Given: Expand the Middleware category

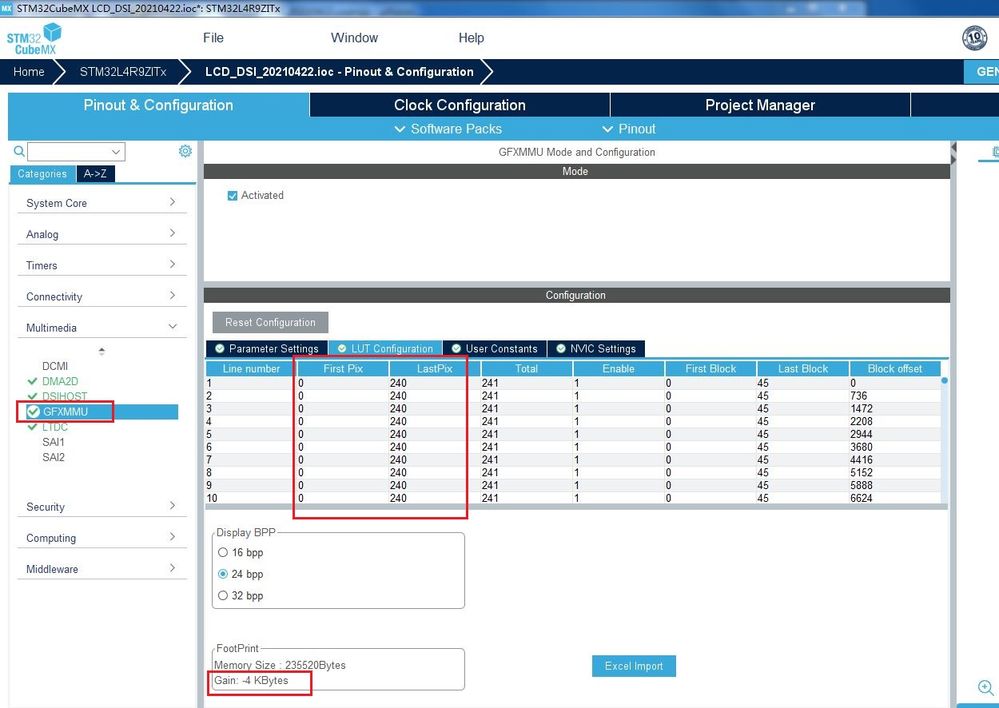Looking at the screenshot, I should tap(101, 569).
